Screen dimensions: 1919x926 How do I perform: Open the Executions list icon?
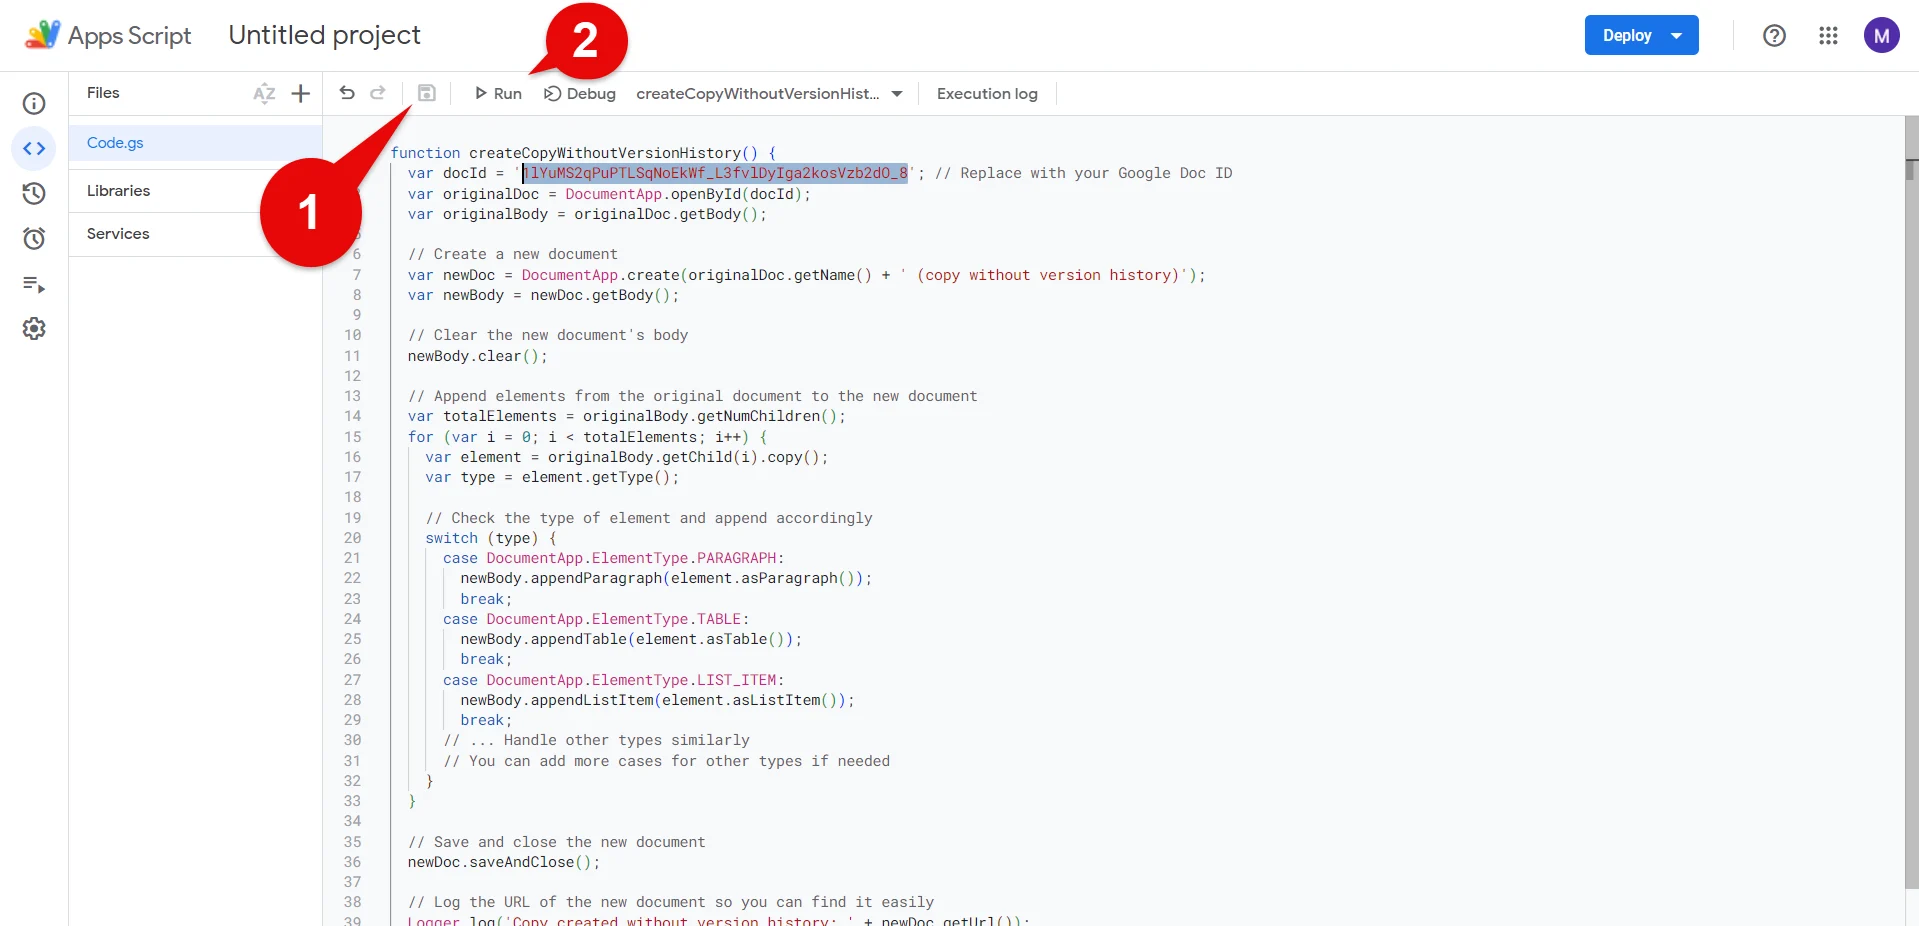(x=34, y=285)
